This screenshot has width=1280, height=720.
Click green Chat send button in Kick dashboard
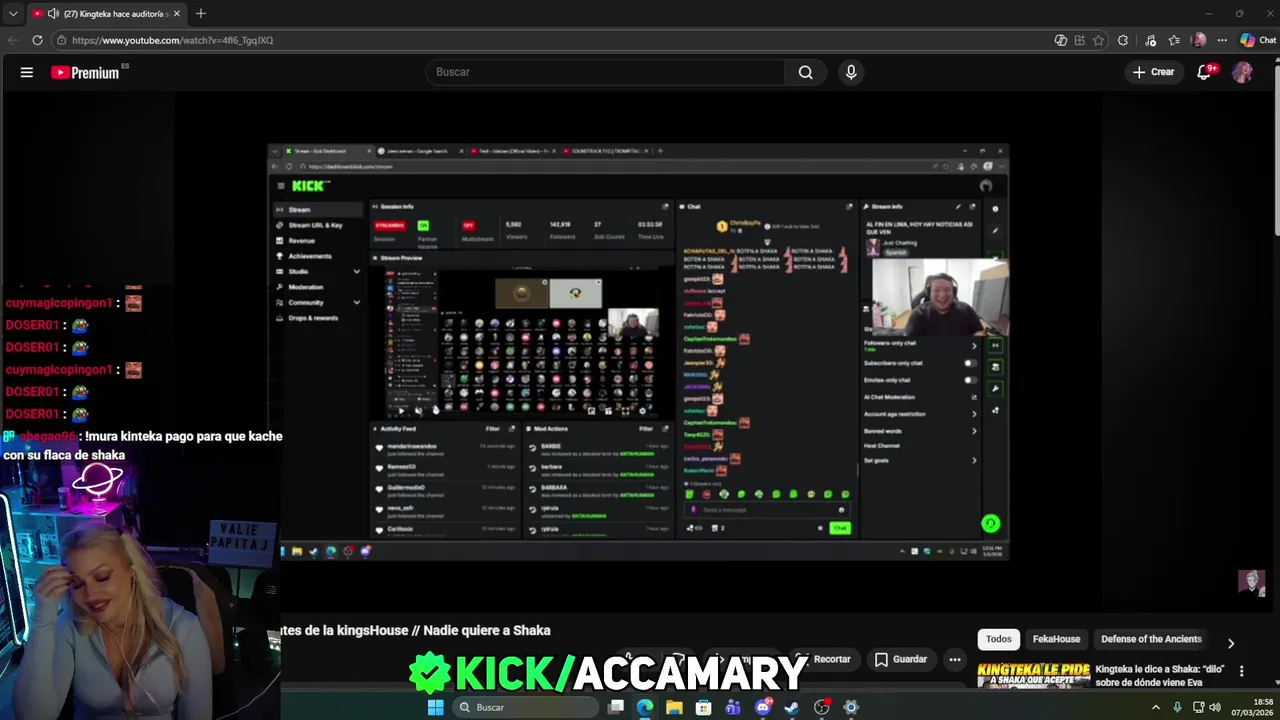coord(839,528)
